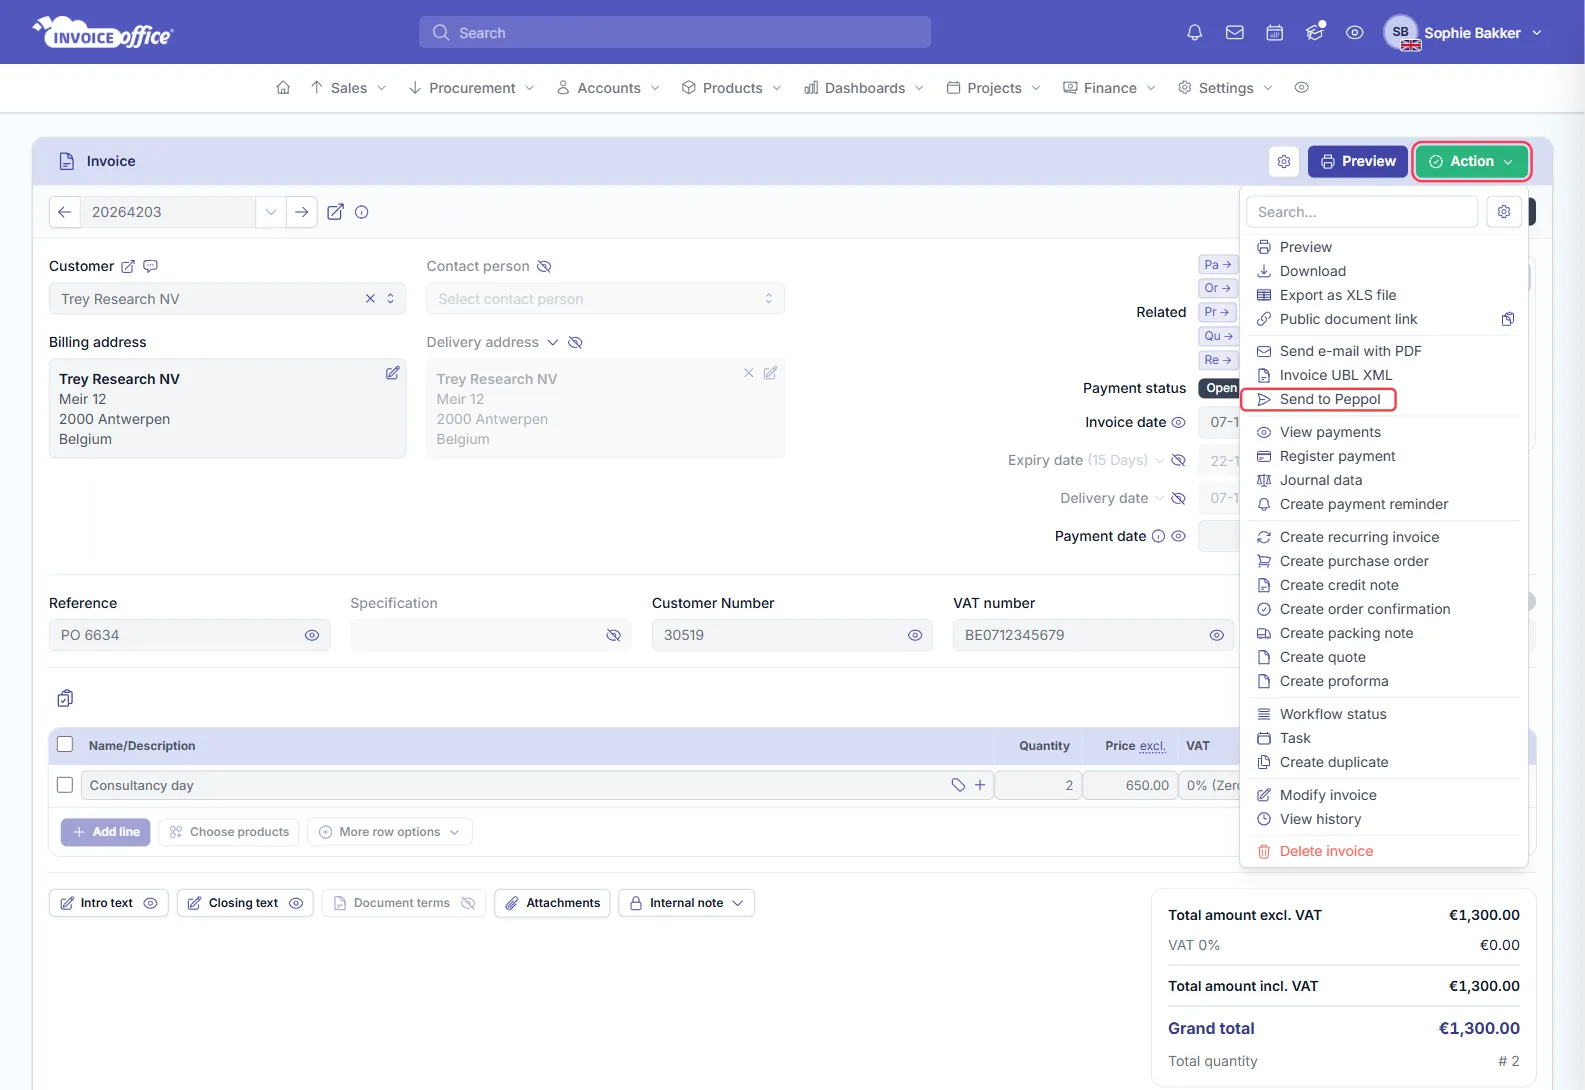Image resolution: width=1585 pixels, height=1090 pixels.
Task: Click the Add line button
Action: (106, 832)
